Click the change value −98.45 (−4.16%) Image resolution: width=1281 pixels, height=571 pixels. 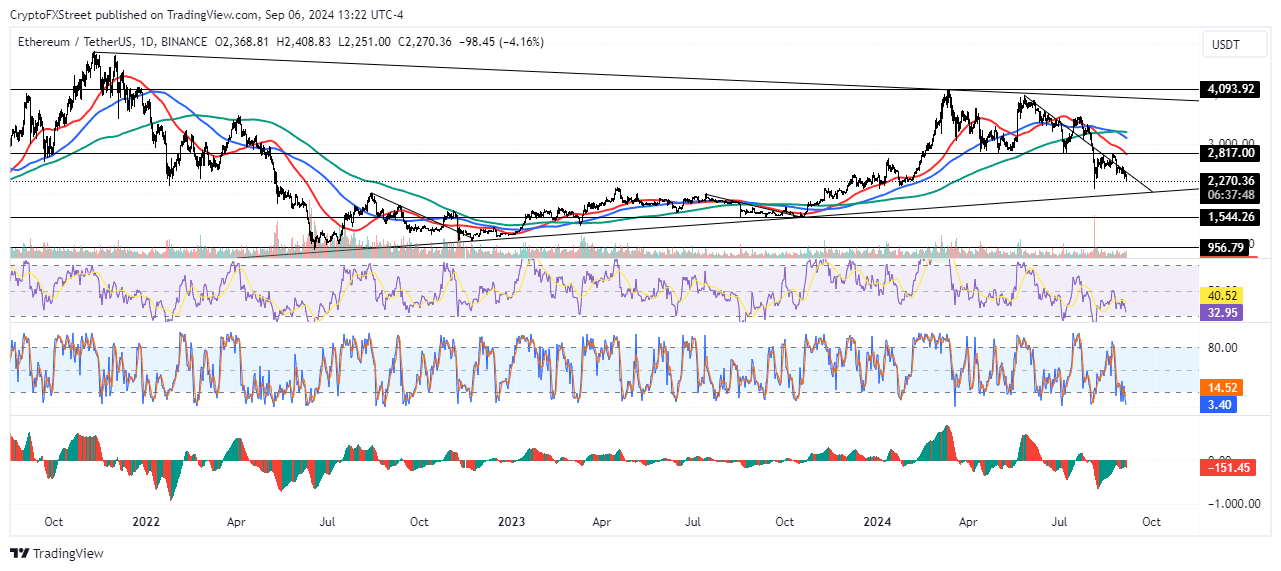500,43
